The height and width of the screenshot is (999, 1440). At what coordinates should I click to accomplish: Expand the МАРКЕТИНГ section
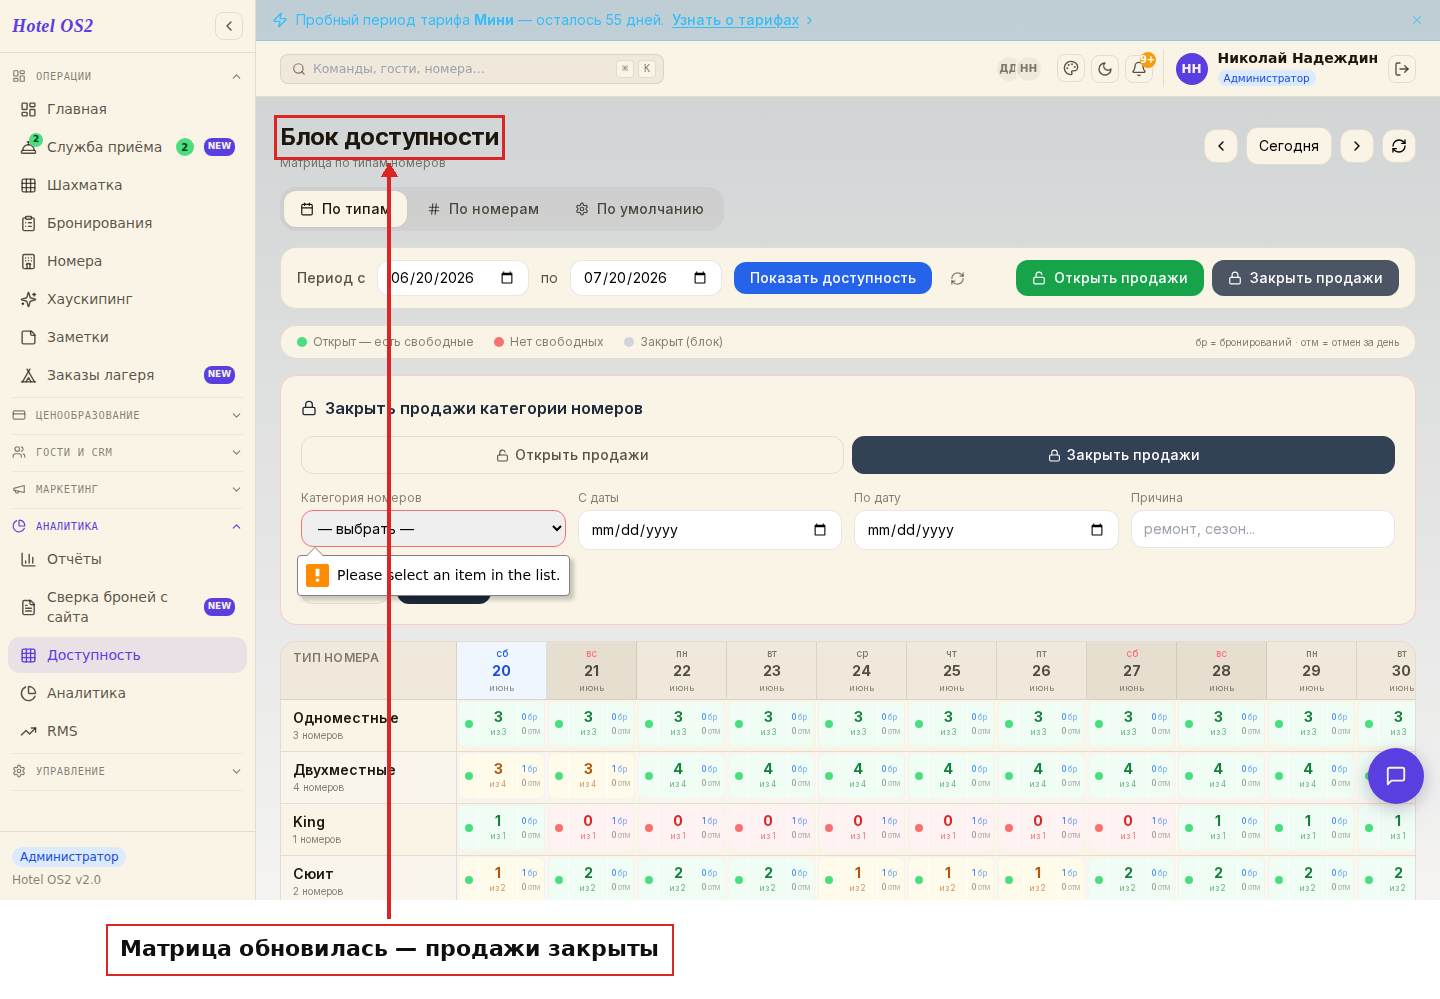pyautogui.click(x=127, y=489)
